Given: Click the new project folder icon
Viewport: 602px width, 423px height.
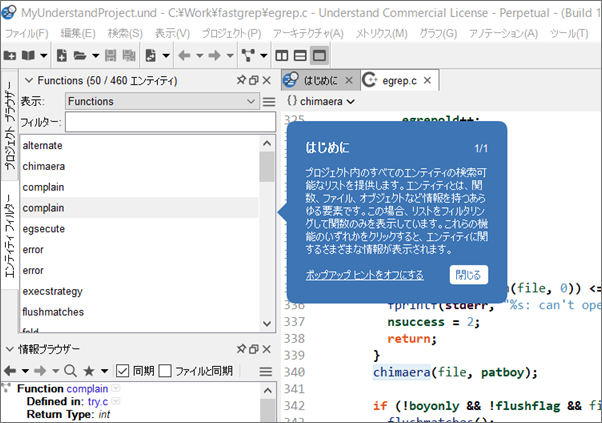Looking at the screenshot, I should click(x=10, y=56).
